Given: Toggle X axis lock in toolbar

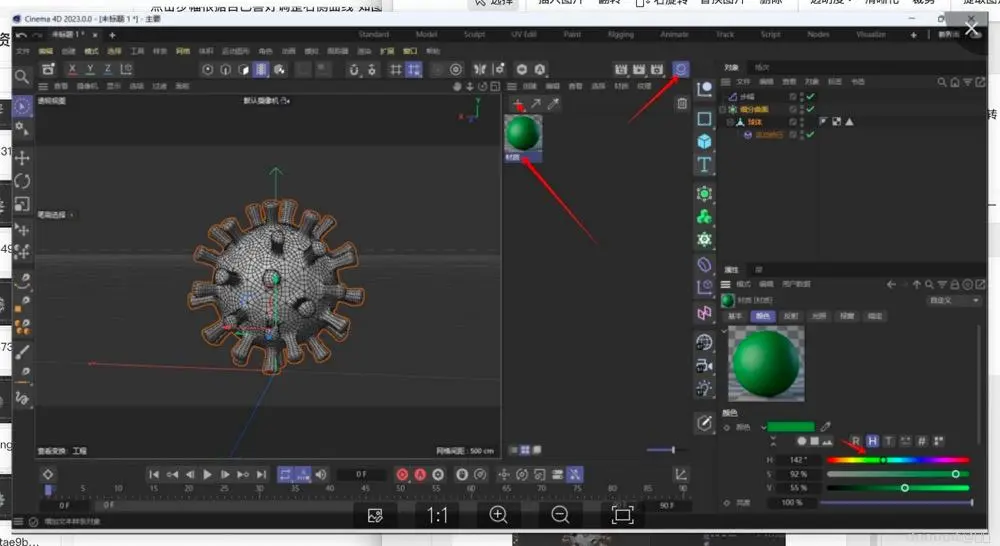Looking at the screenshot, I should (72, 69).
